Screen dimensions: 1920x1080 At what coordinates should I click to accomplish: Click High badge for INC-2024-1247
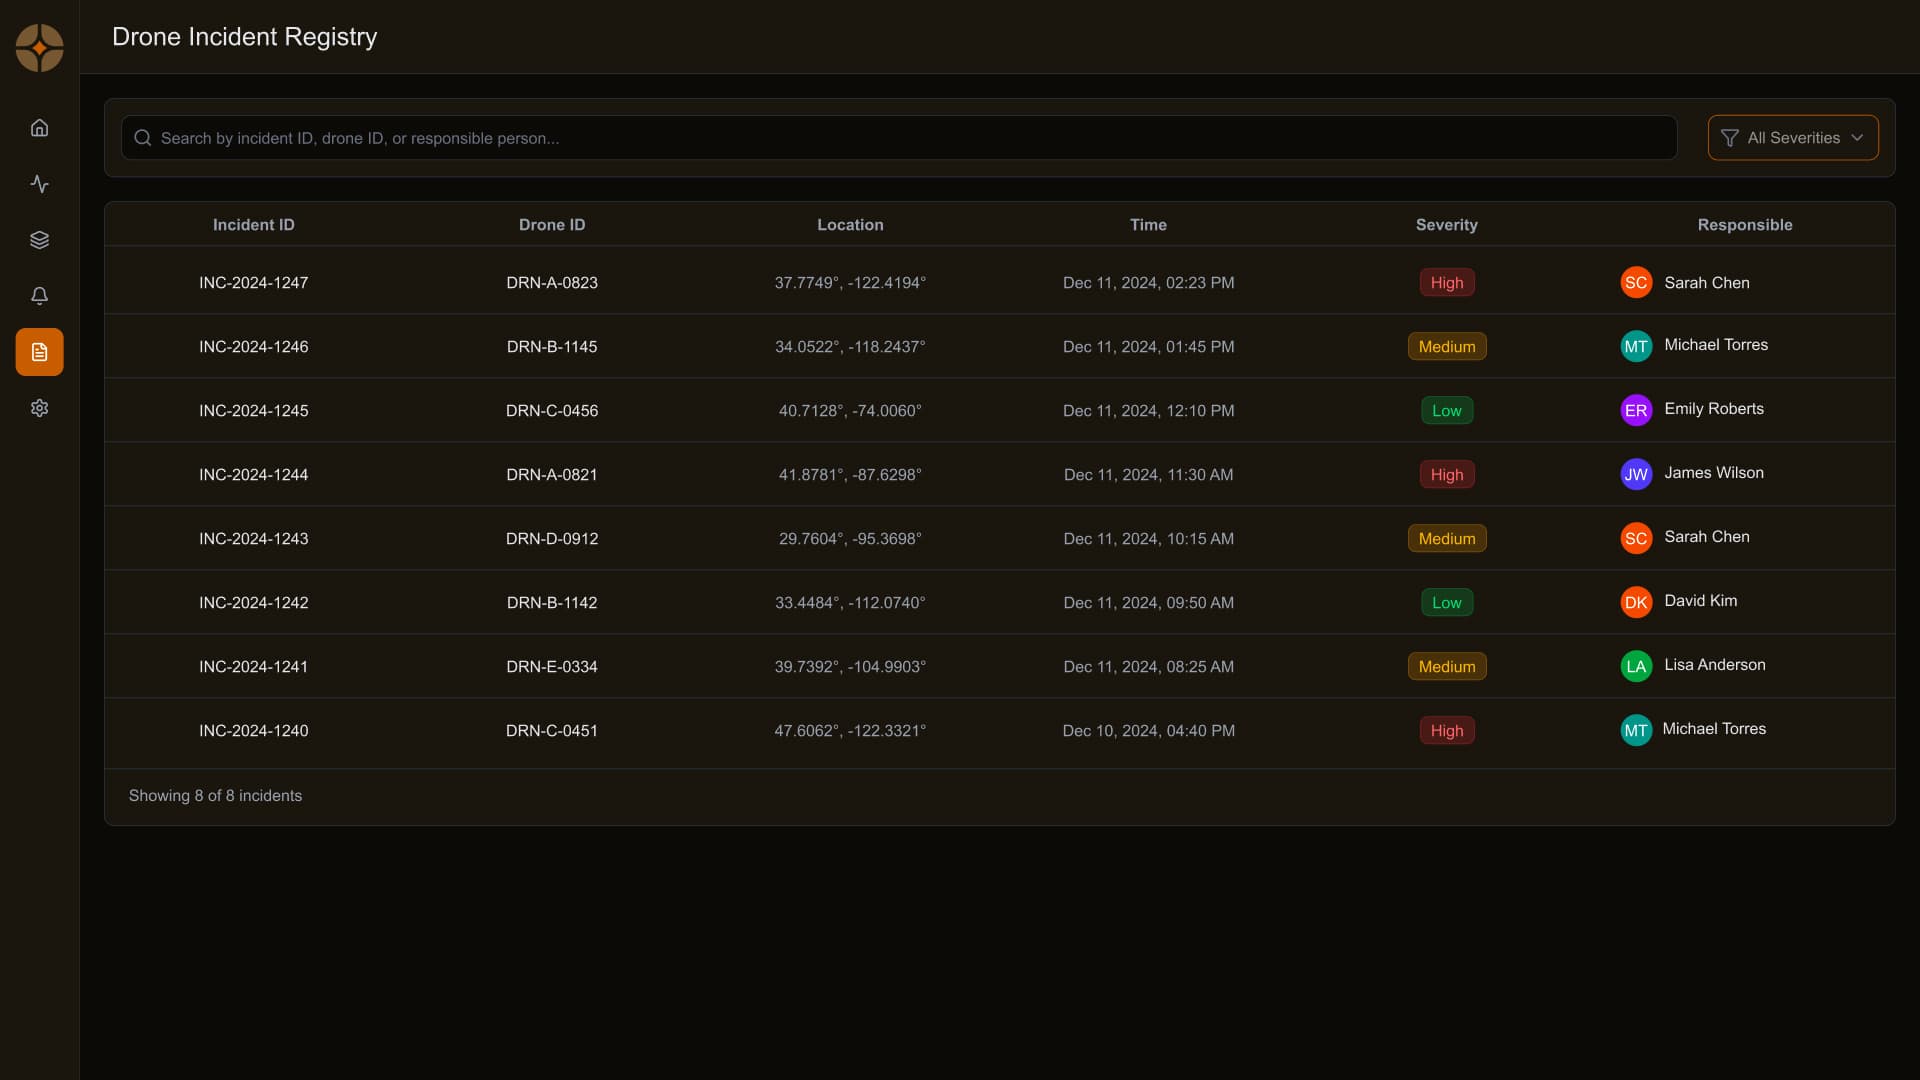tap(1446, 283)
